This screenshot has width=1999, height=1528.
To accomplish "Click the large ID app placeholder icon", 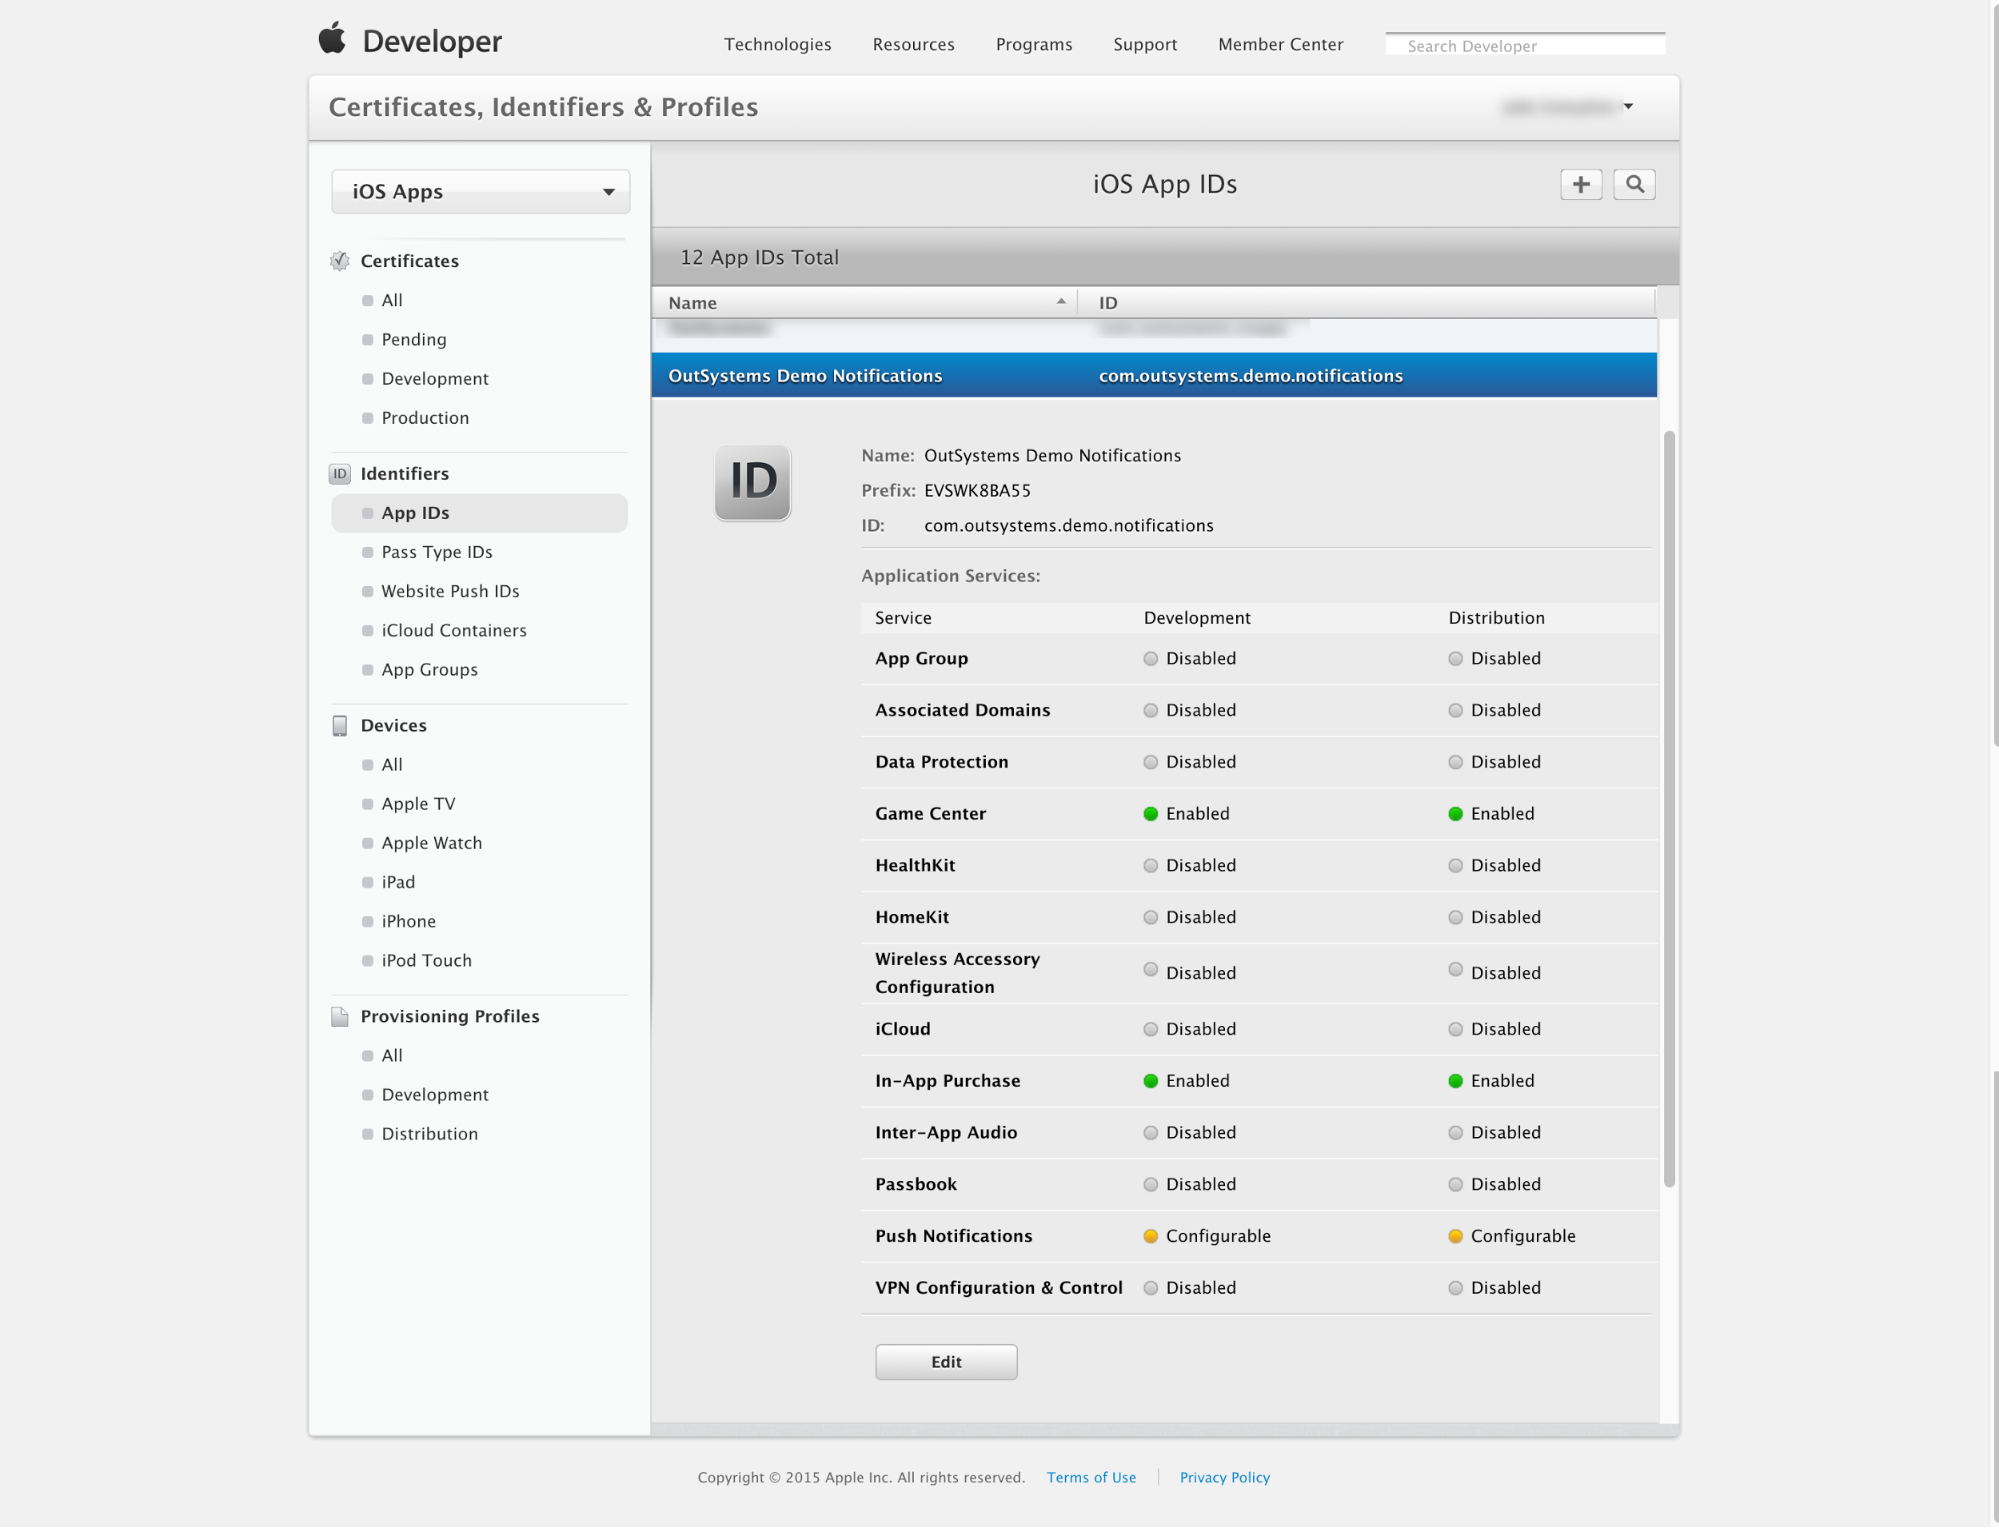I will click(x=752, y=483).
